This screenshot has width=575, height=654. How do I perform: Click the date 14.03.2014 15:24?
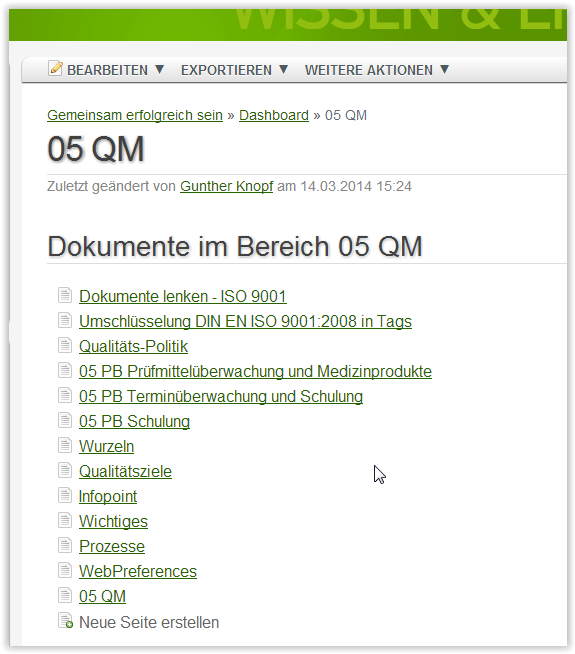point(356,186)
